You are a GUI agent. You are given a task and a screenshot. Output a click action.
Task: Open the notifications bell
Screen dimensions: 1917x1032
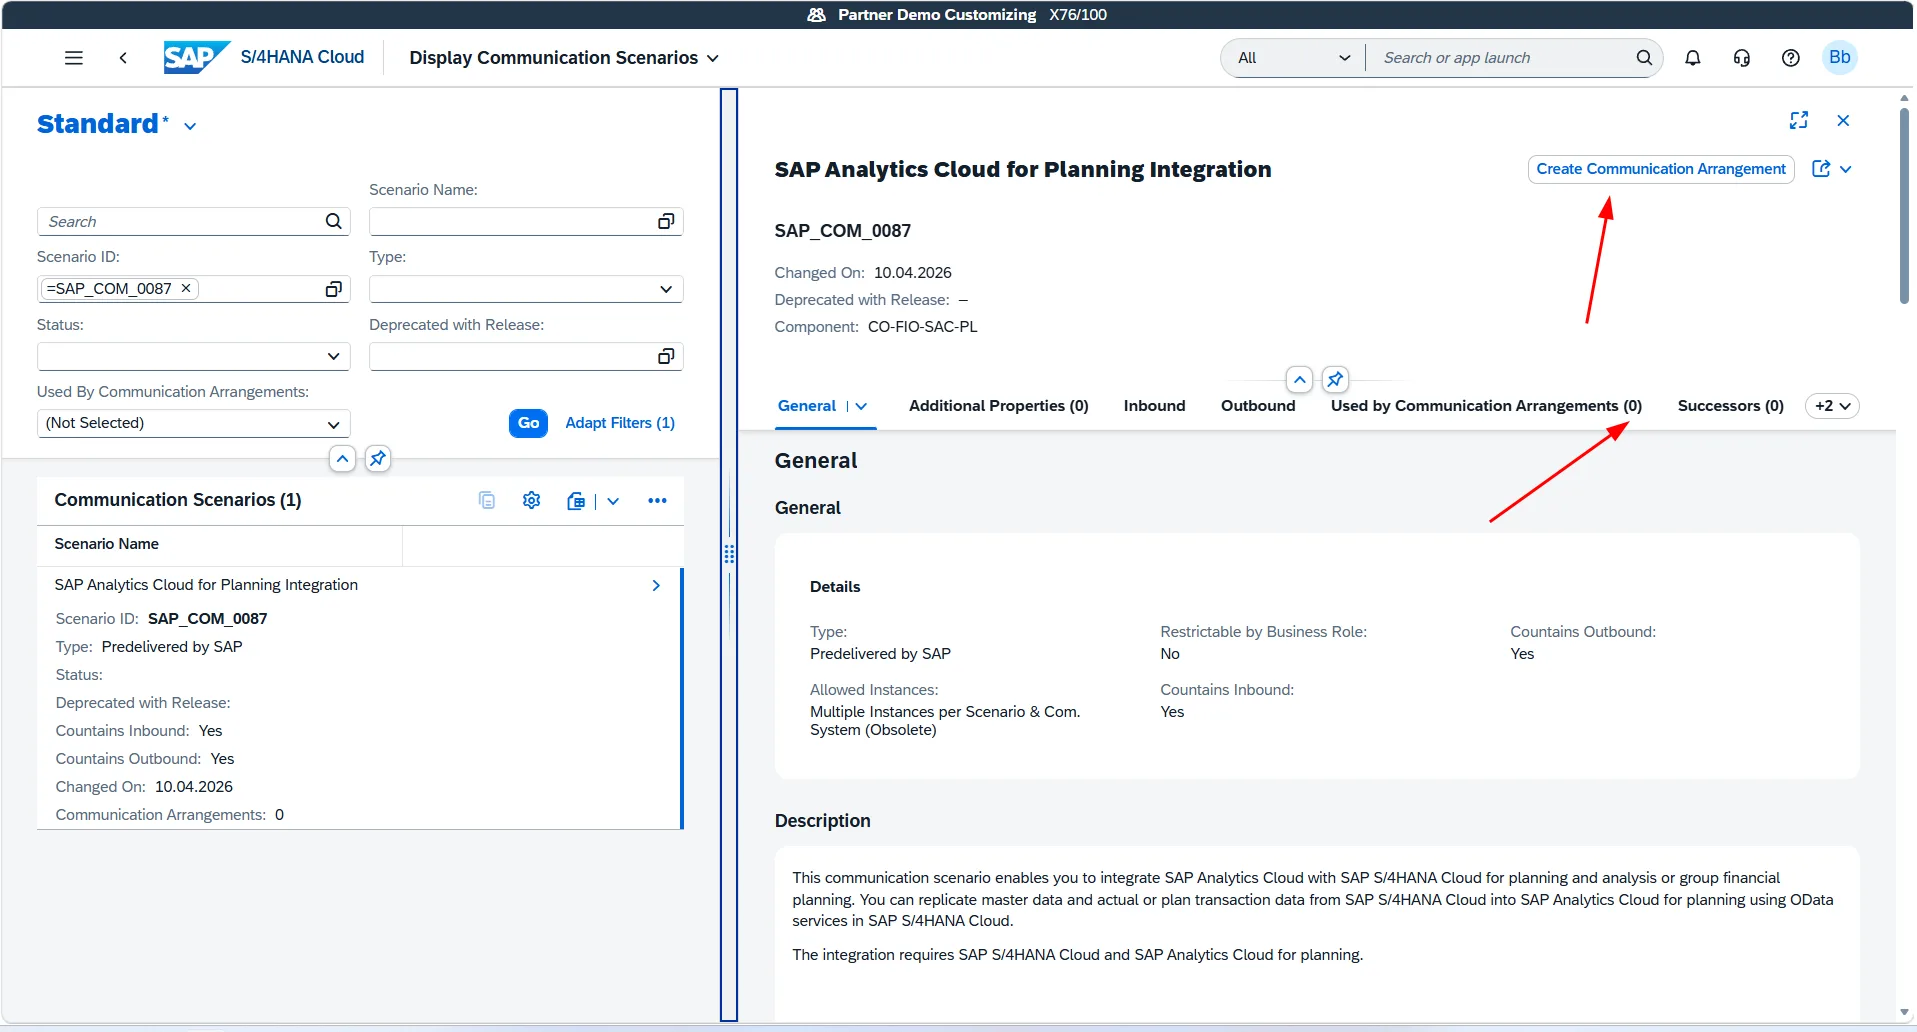(1692, 58)
